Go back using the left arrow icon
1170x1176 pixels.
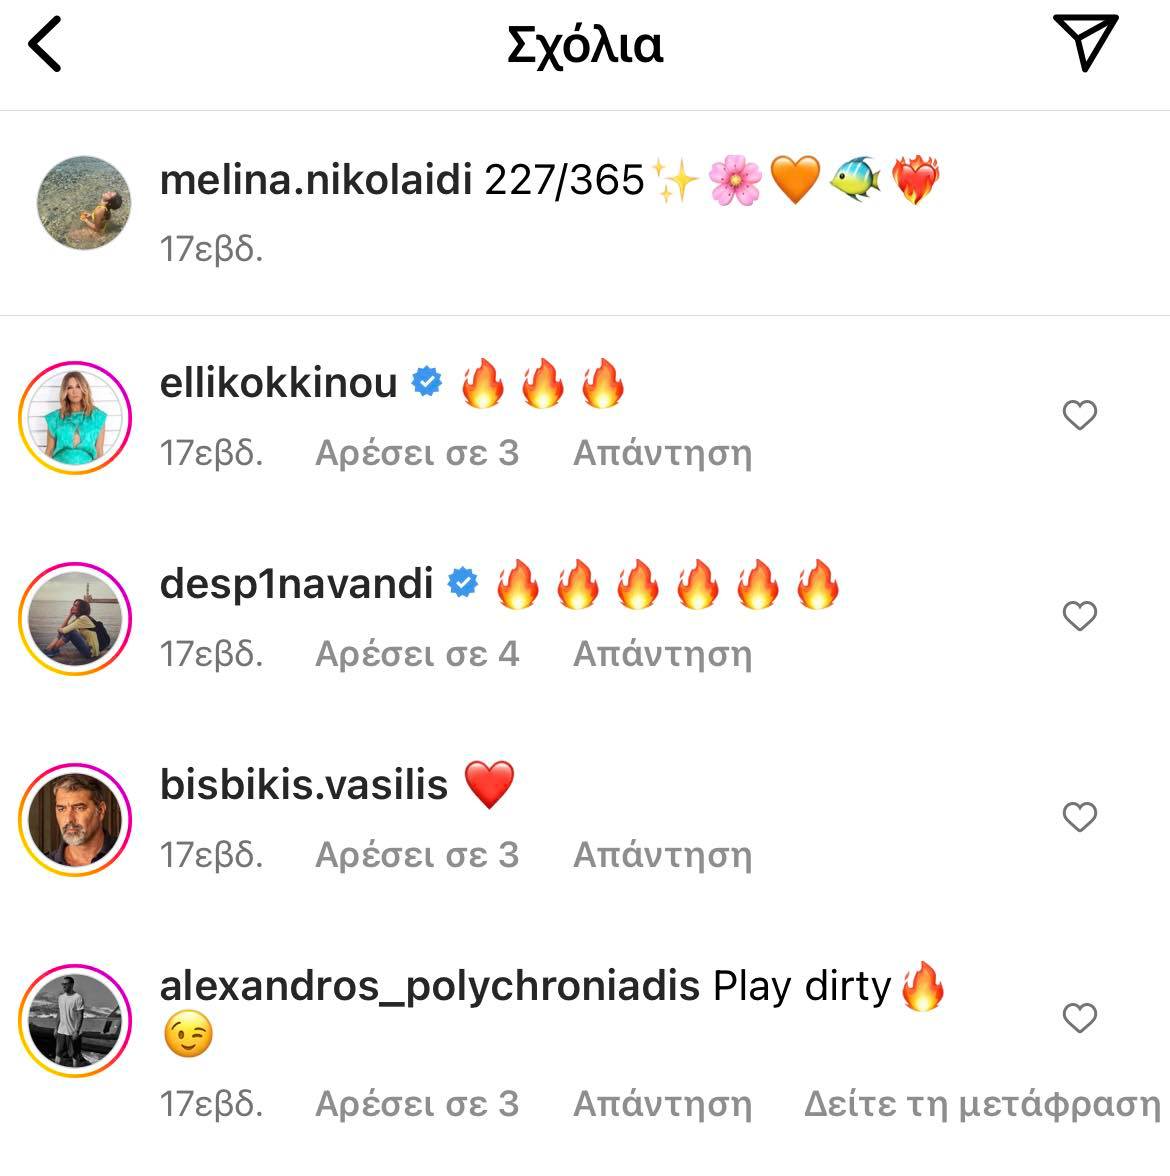coord(45,45)
